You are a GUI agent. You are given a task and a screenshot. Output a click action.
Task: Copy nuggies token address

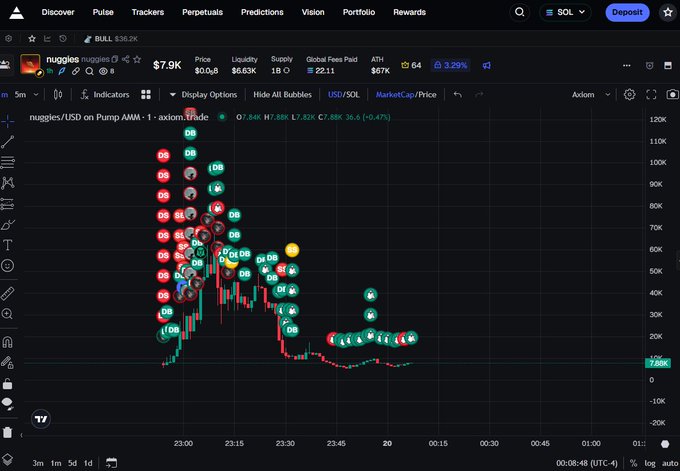(114, 59)
